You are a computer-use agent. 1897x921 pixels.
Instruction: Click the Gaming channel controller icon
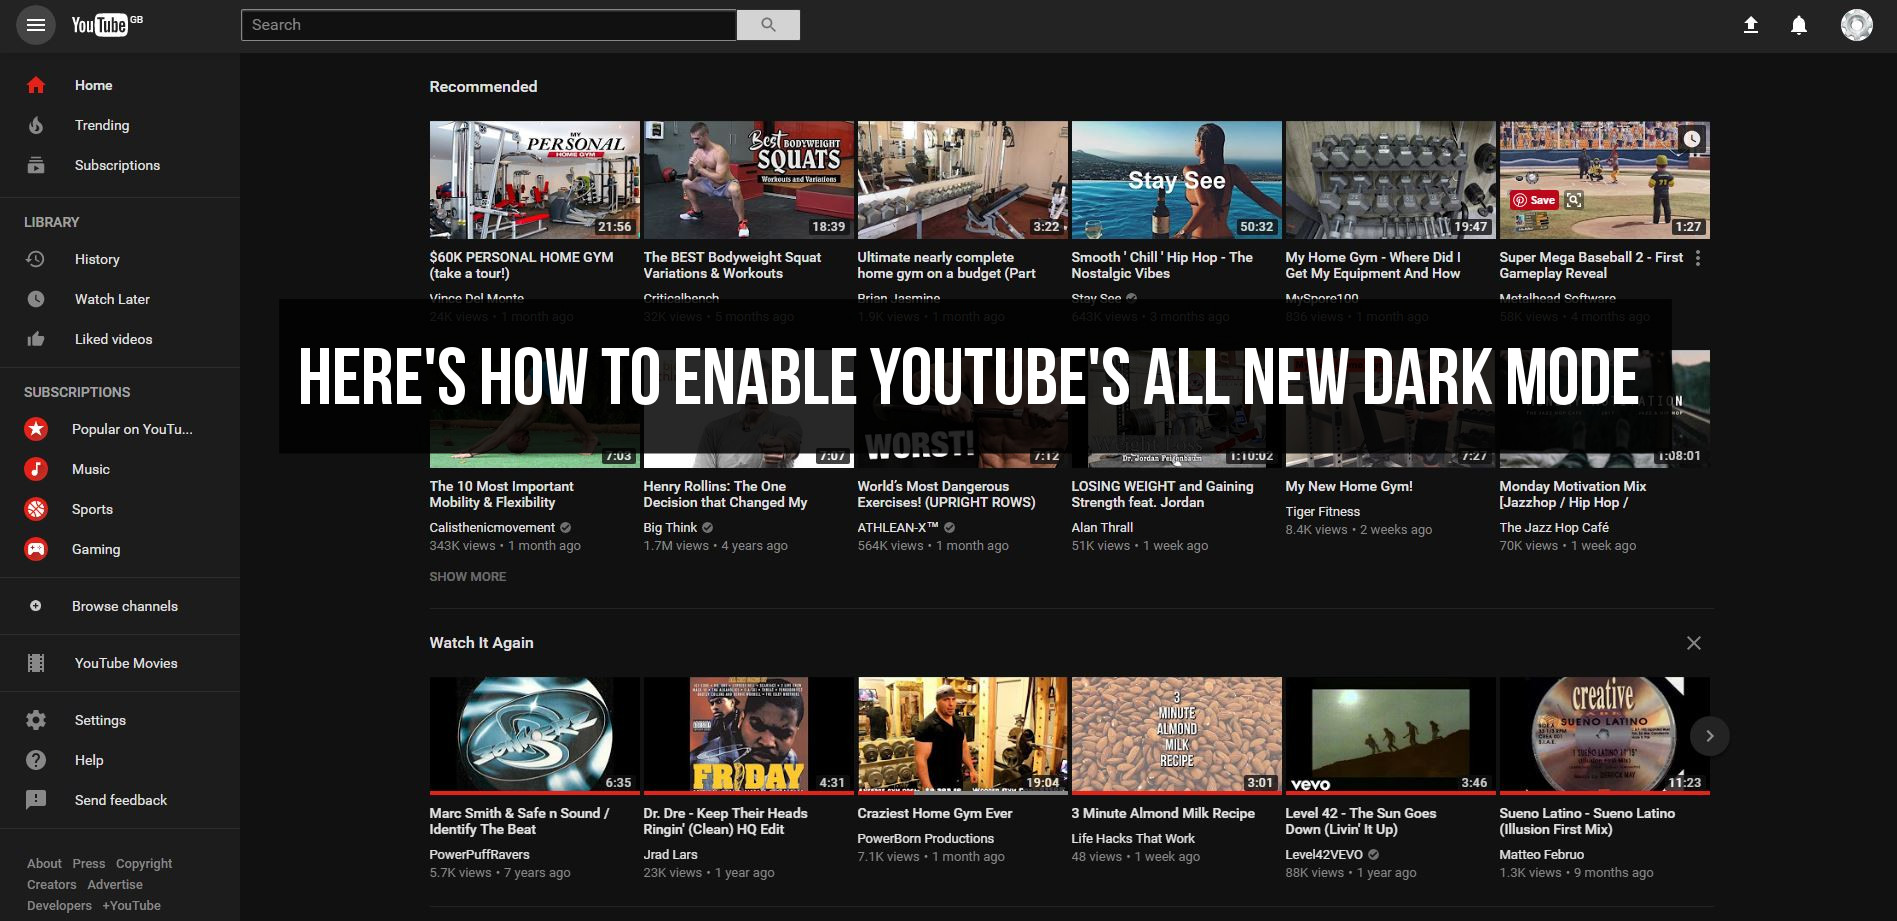tap(36, 549)
